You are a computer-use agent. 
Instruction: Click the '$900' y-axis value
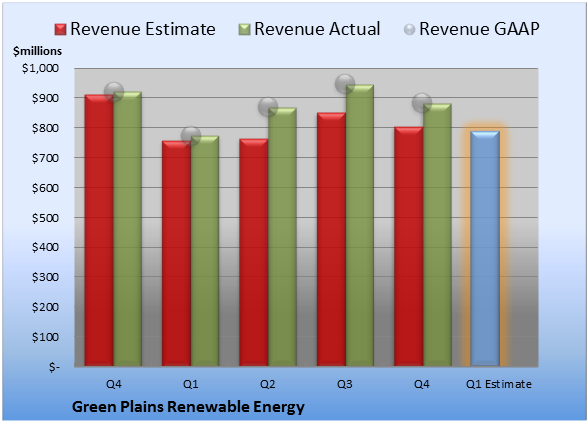[x=45, y=98]
